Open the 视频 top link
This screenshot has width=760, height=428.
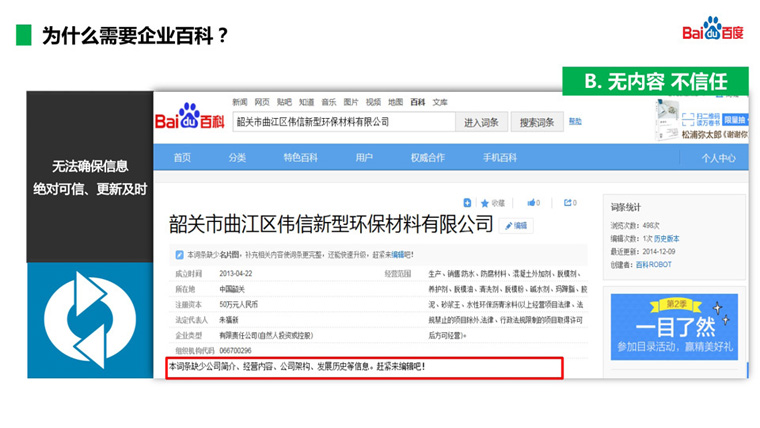coord(373,102)
